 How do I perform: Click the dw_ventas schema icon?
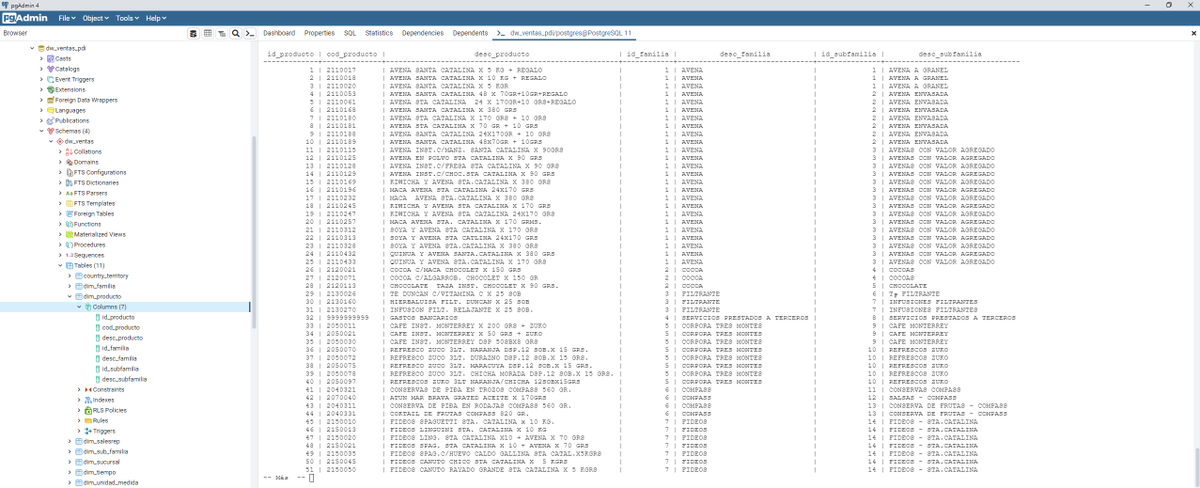coord(60,141)
